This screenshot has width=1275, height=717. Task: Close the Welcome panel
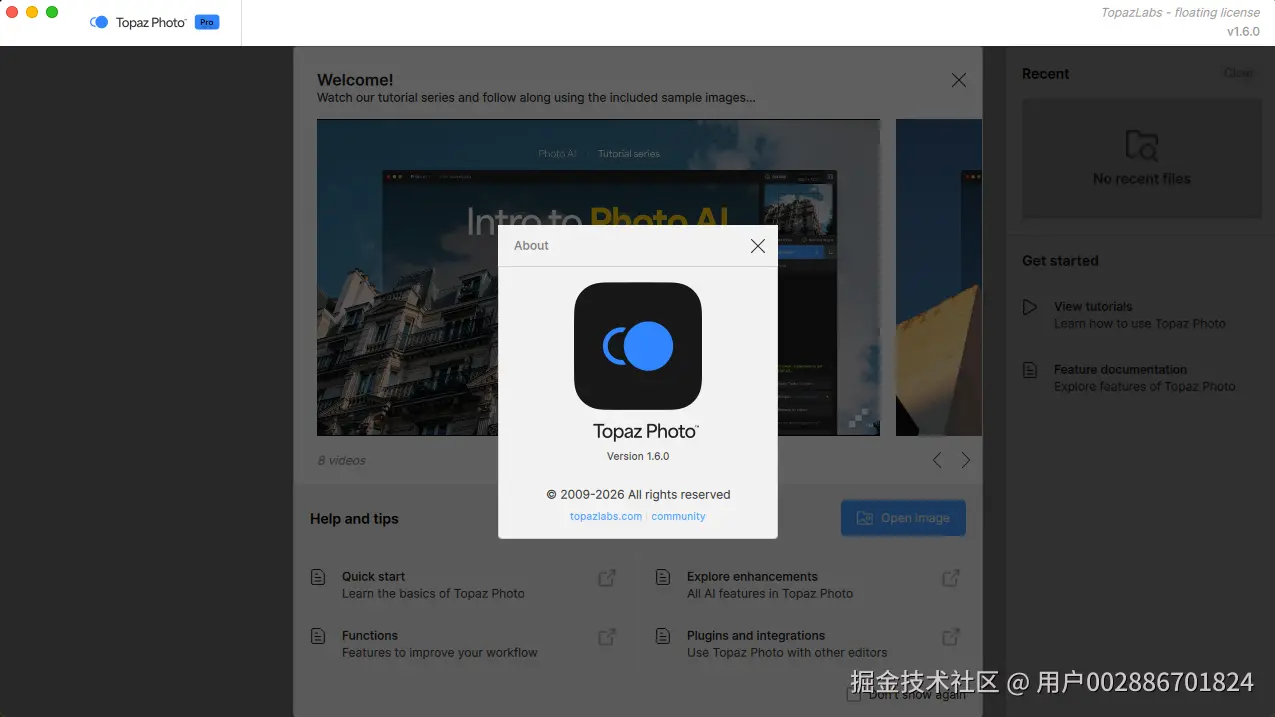(x=959, y=80)
